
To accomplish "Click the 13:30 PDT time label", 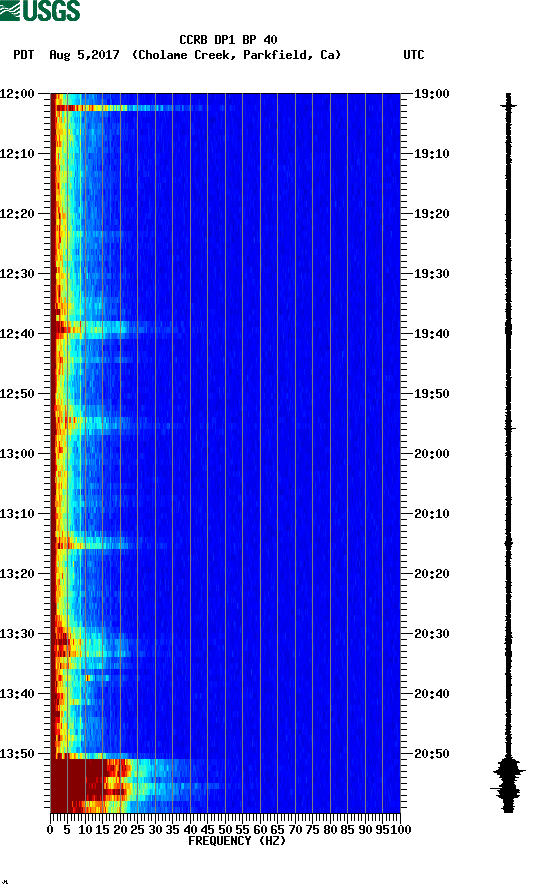I will point(17,634).
